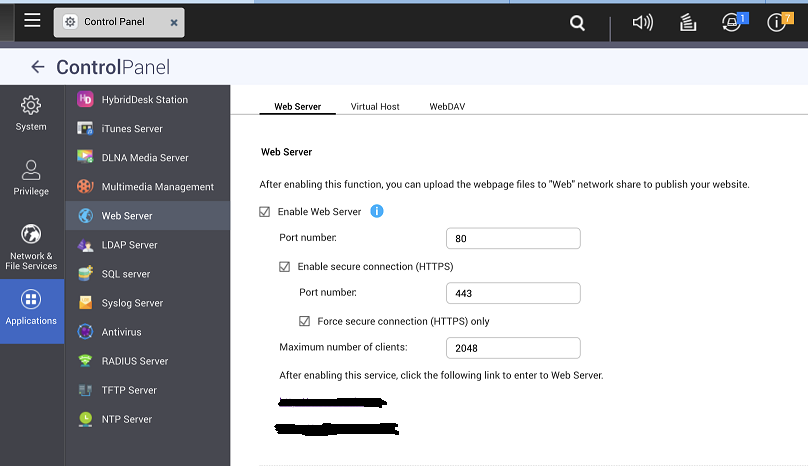
Task: Select Web Server in sidebar
Action: point(148,215)
